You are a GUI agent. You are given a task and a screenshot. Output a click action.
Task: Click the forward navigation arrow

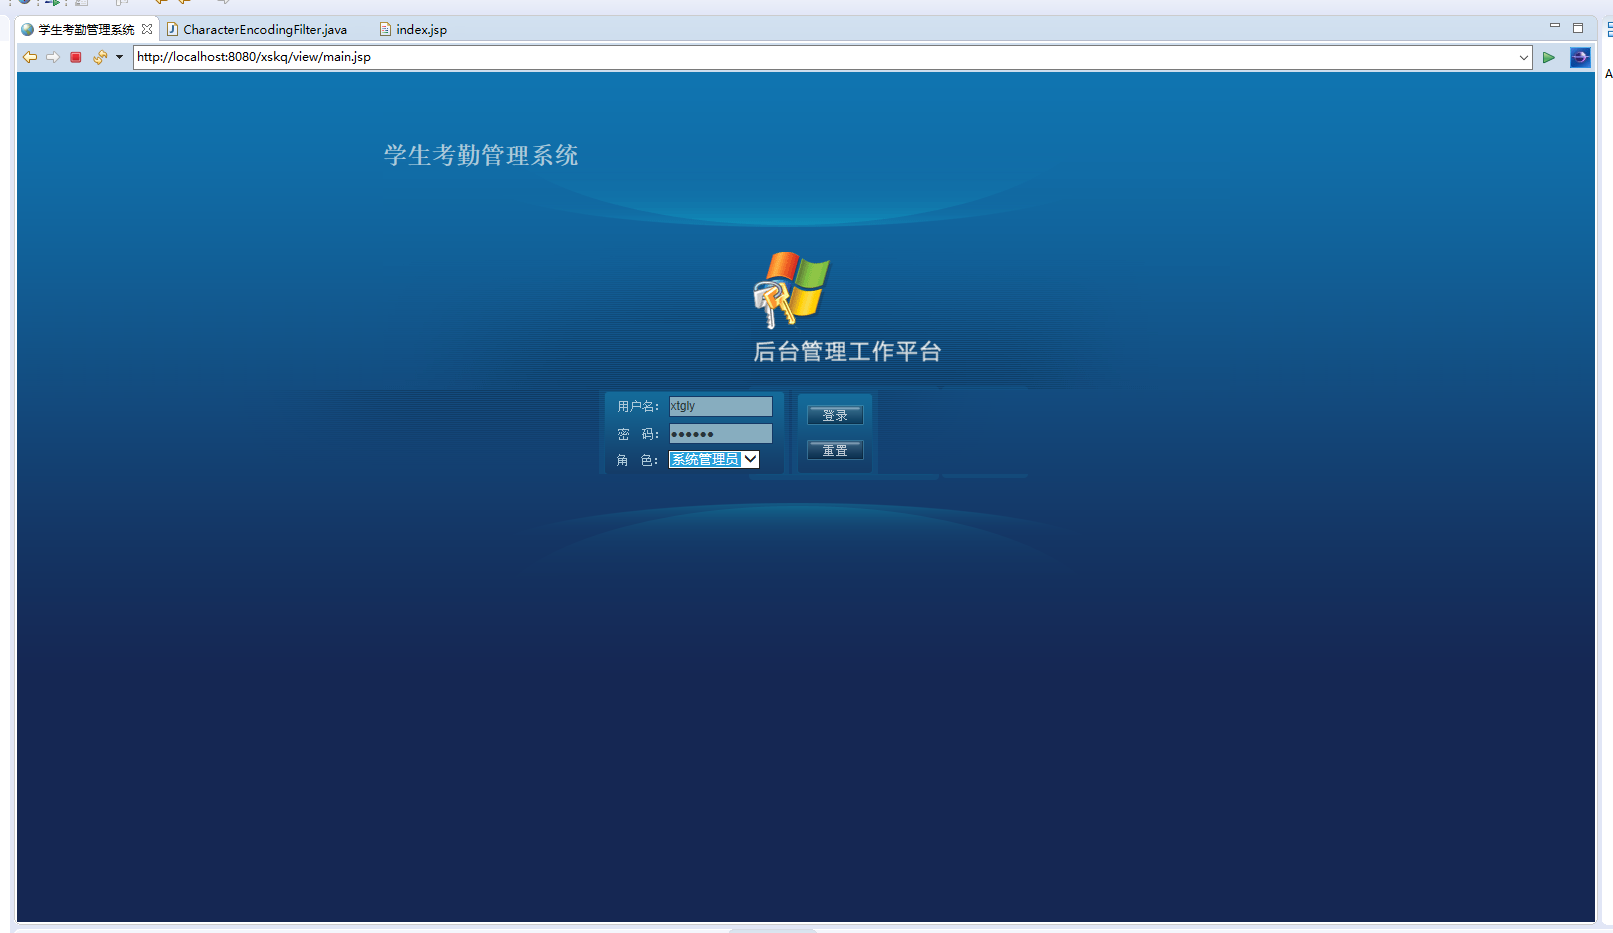point(52,57)
